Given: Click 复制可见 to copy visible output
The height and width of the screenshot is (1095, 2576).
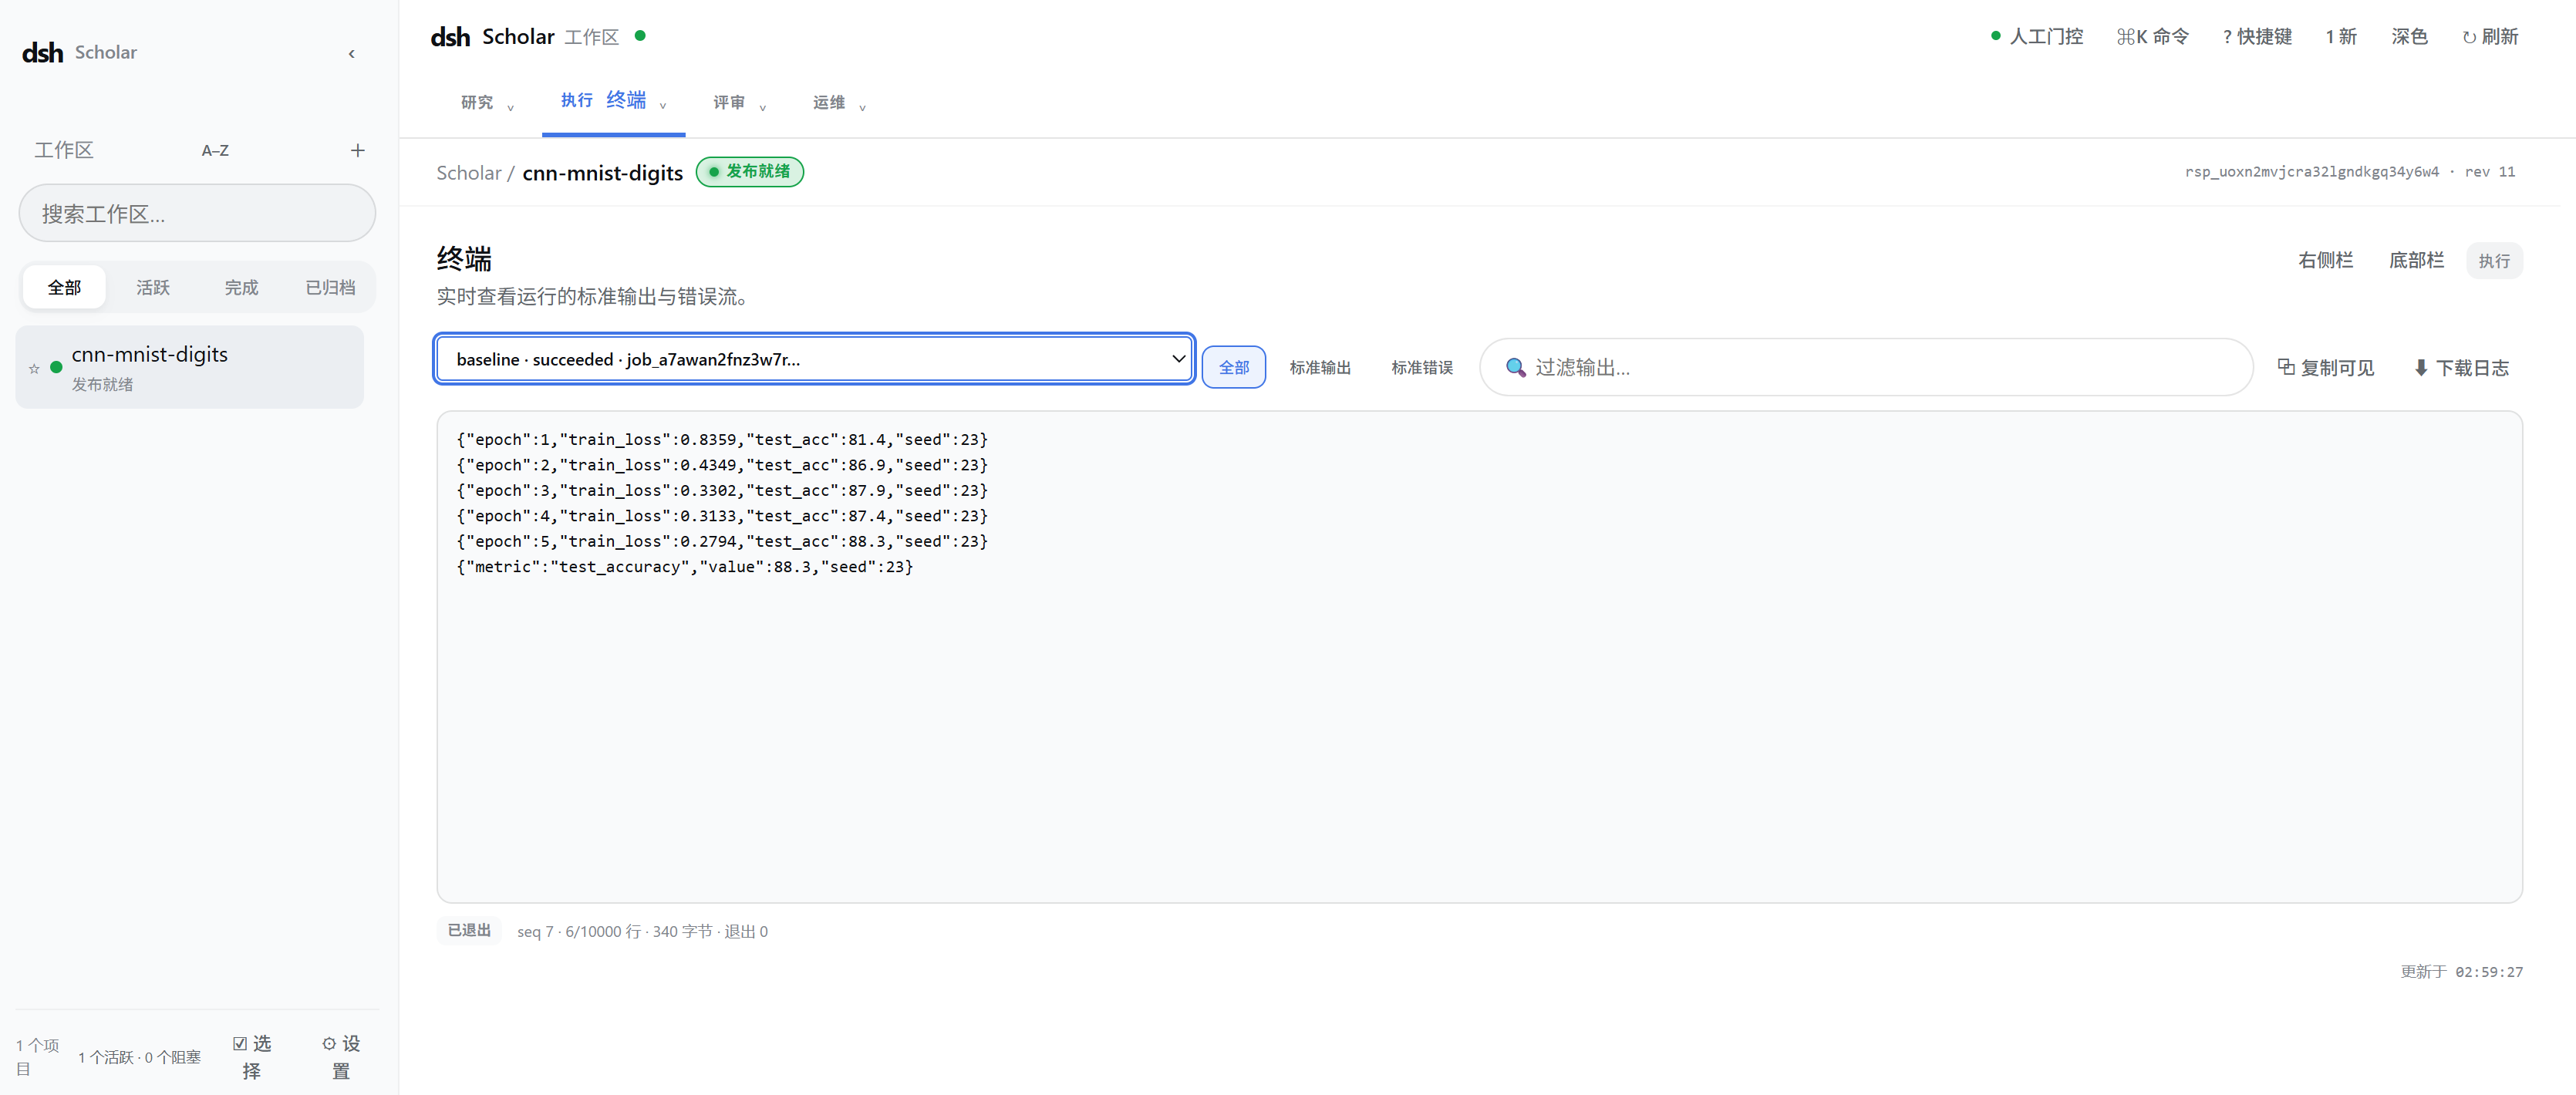Looking at the screenshot, I should pos(2325,367).
